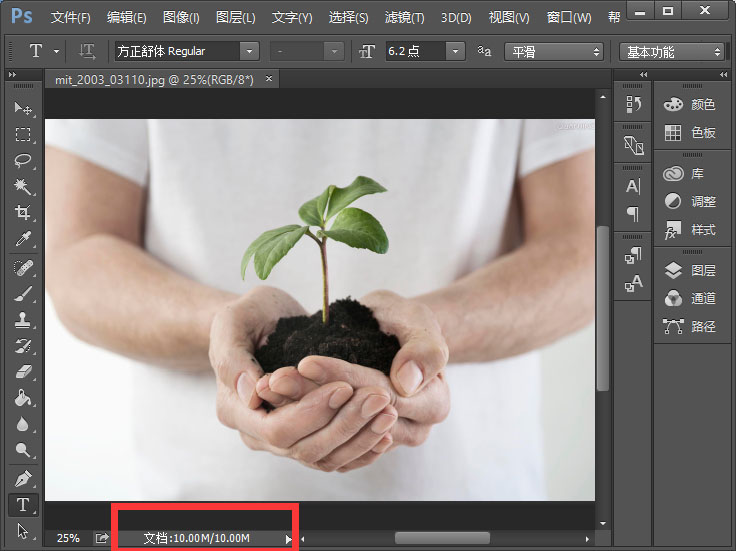Select the Move tool
736x551 pixels.
point(23,108)
